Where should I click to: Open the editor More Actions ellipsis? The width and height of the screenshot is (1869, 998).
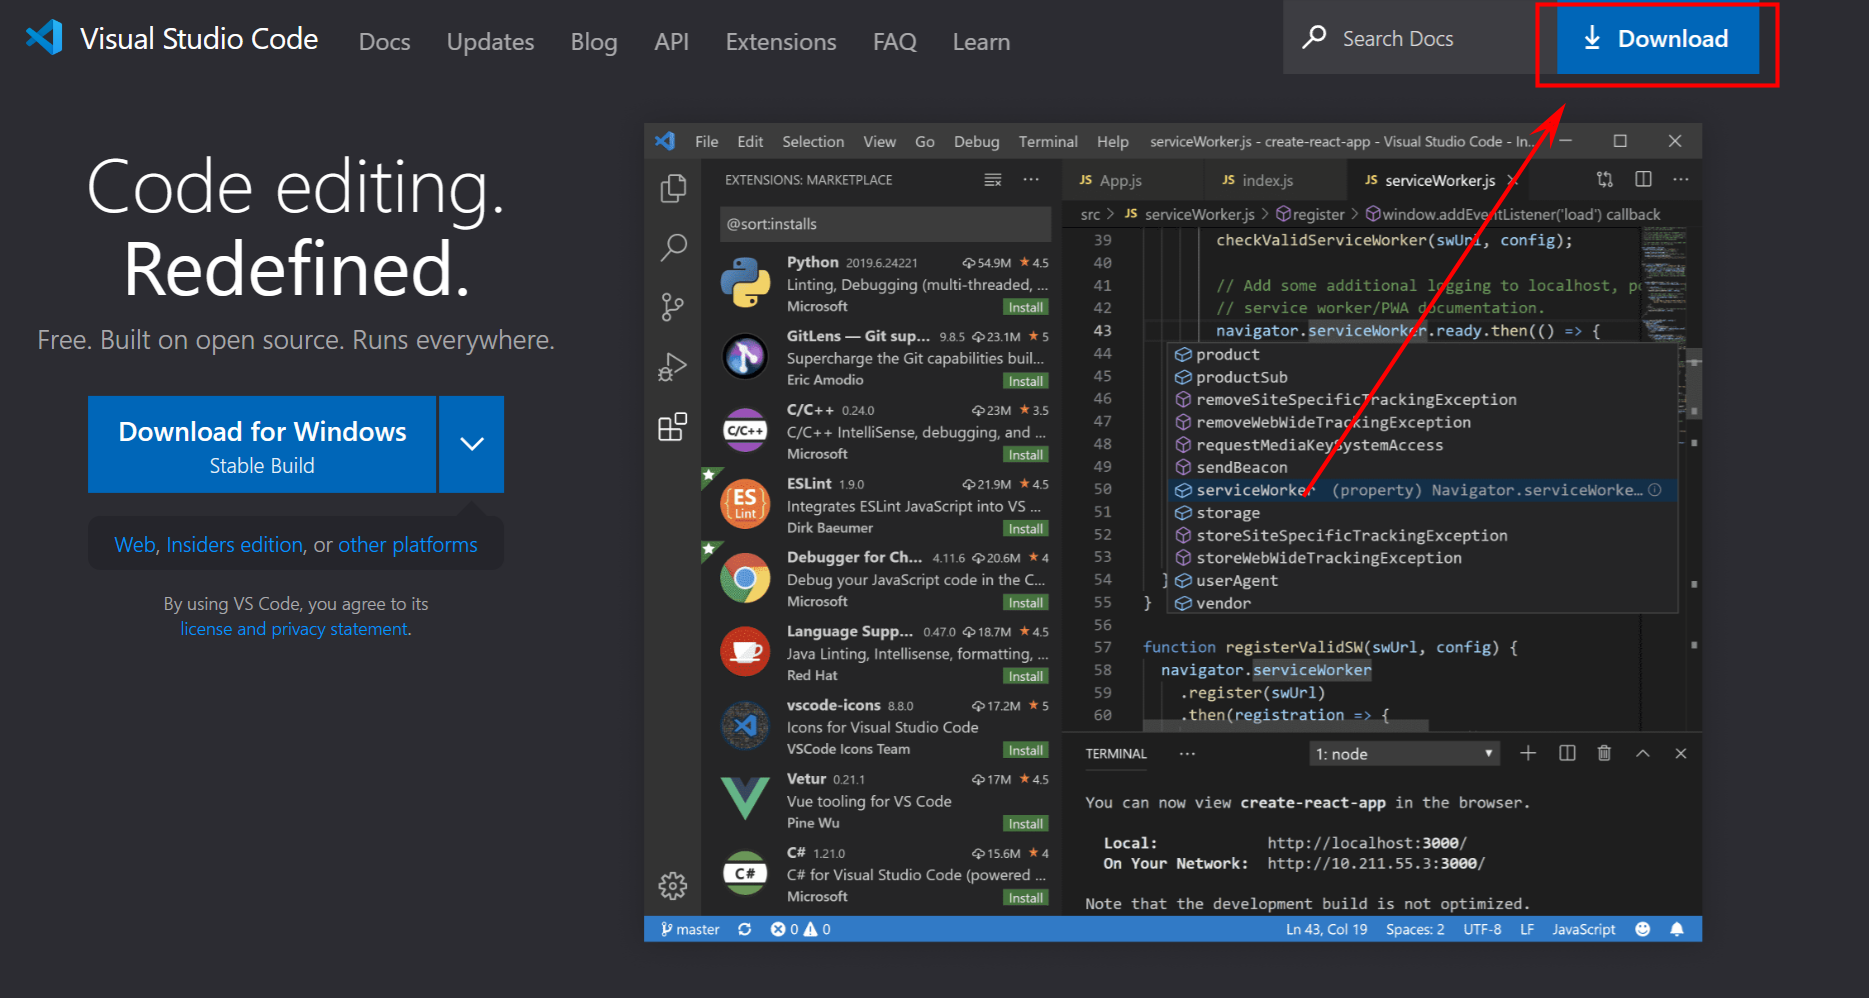point(1681,180)
